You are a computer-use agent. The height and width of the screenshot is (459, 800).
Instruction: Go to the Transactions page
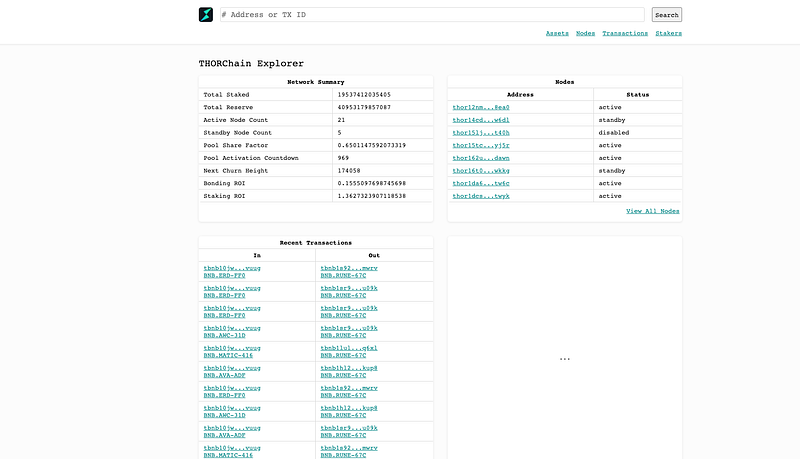point(625,33)
